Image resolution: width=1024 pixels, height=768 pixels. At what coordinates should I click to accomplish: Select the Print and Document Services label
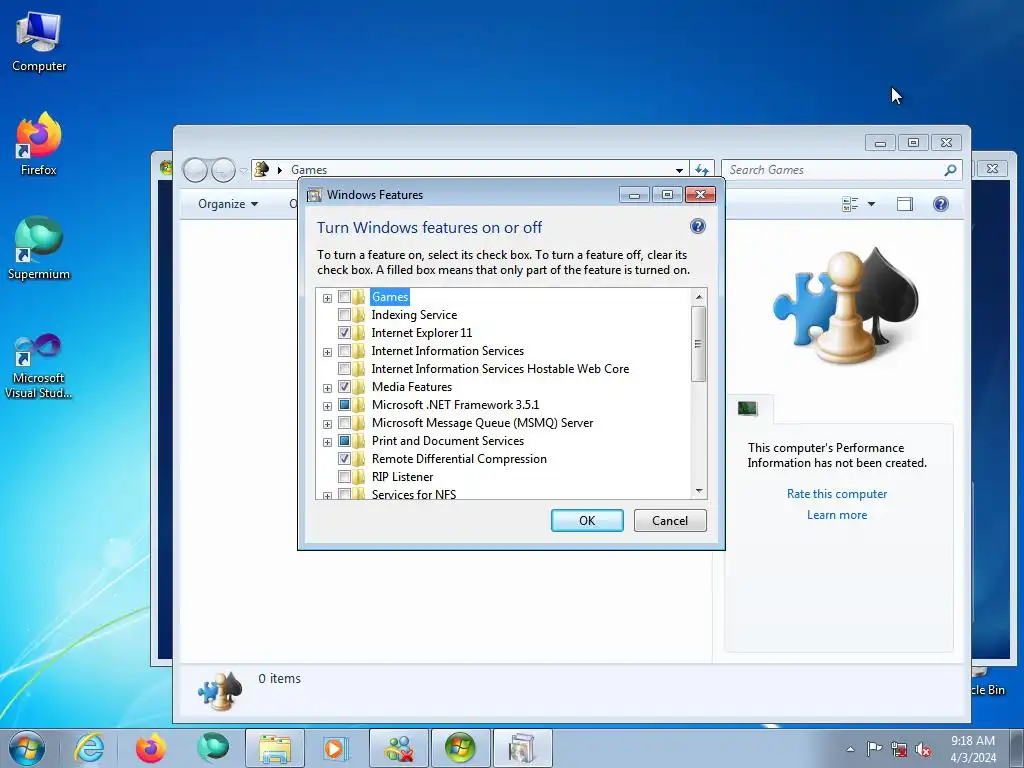point(447,441)
